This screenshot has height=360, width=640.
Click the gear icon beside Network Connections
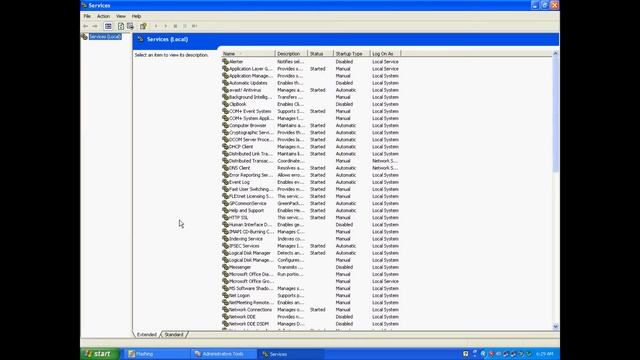click(225, 309)
